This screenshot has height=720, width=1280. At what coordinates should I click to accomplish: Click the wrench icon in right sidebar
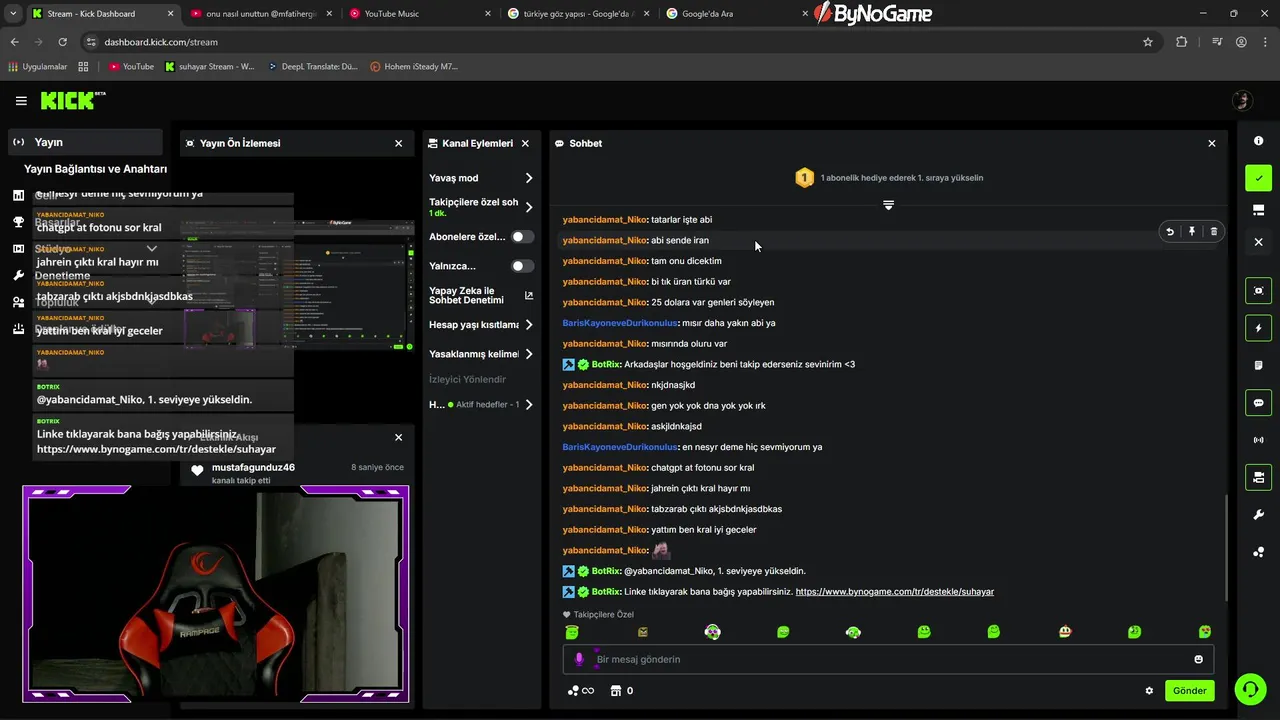point(1259,515)
